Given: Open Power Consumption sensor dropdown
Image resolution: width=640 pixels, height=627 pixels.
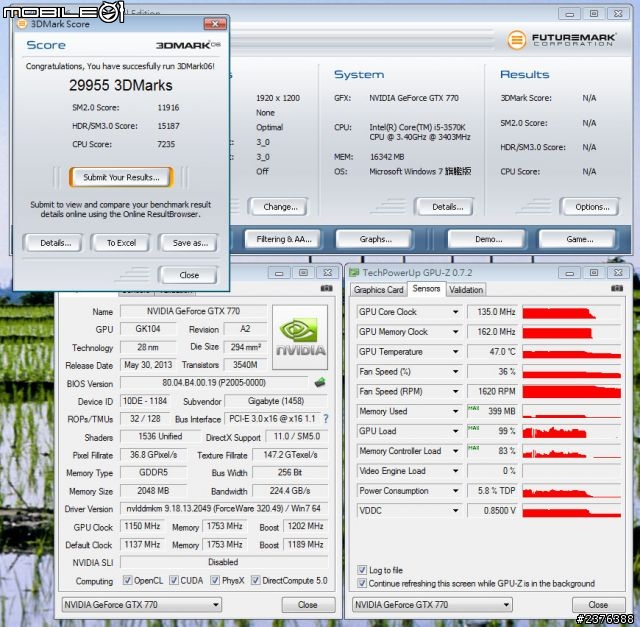Looking at the screenshot, I should [x=456, y=491].
